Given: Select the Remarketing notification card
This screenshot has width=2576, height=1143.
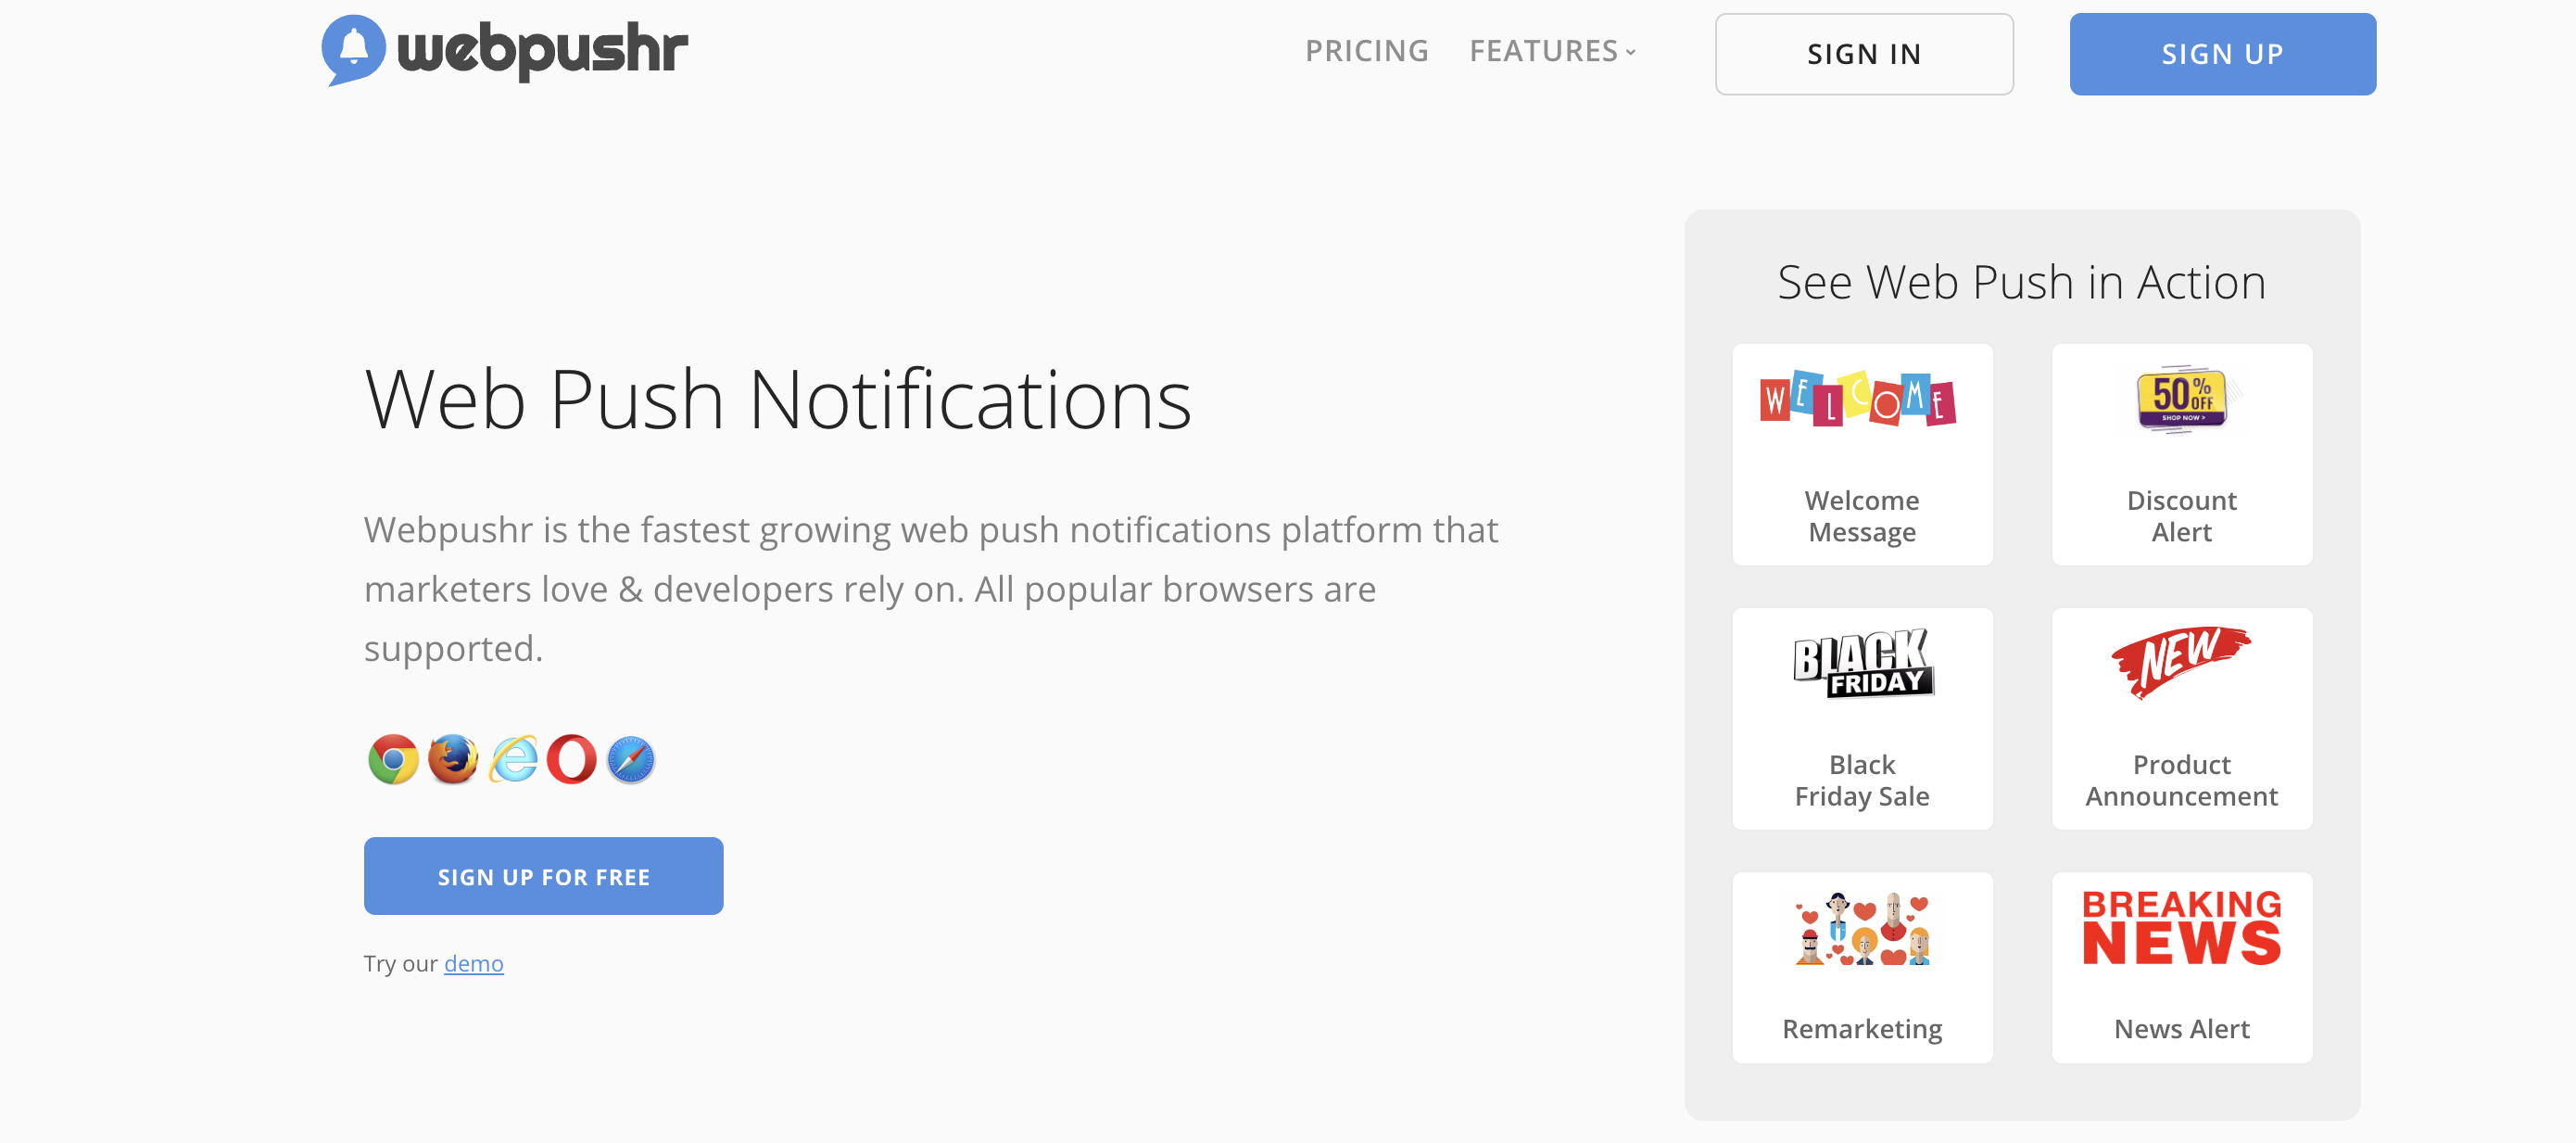Looking at the screenshot, I should (1862, 967).
